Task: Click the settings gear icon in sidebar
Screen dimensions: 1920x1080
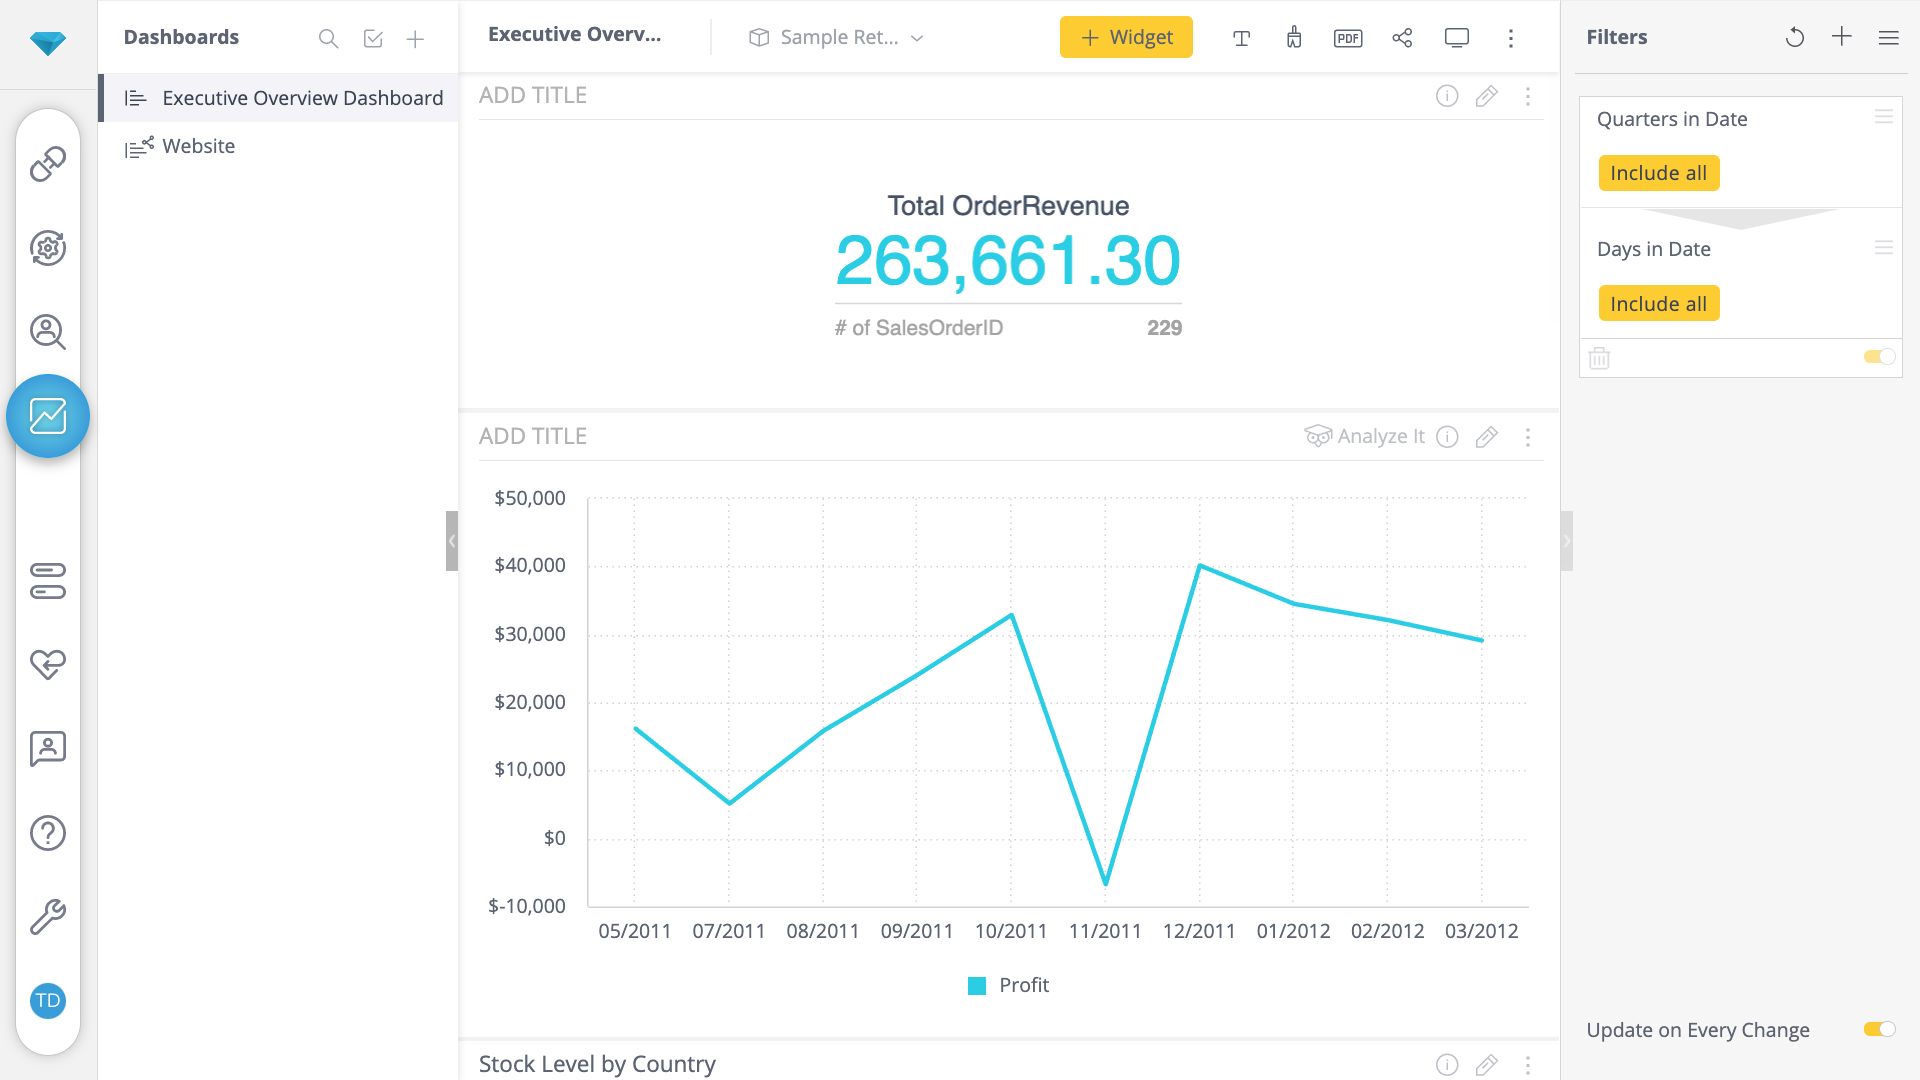Action: pyautogui.click(x=46, y=248)
